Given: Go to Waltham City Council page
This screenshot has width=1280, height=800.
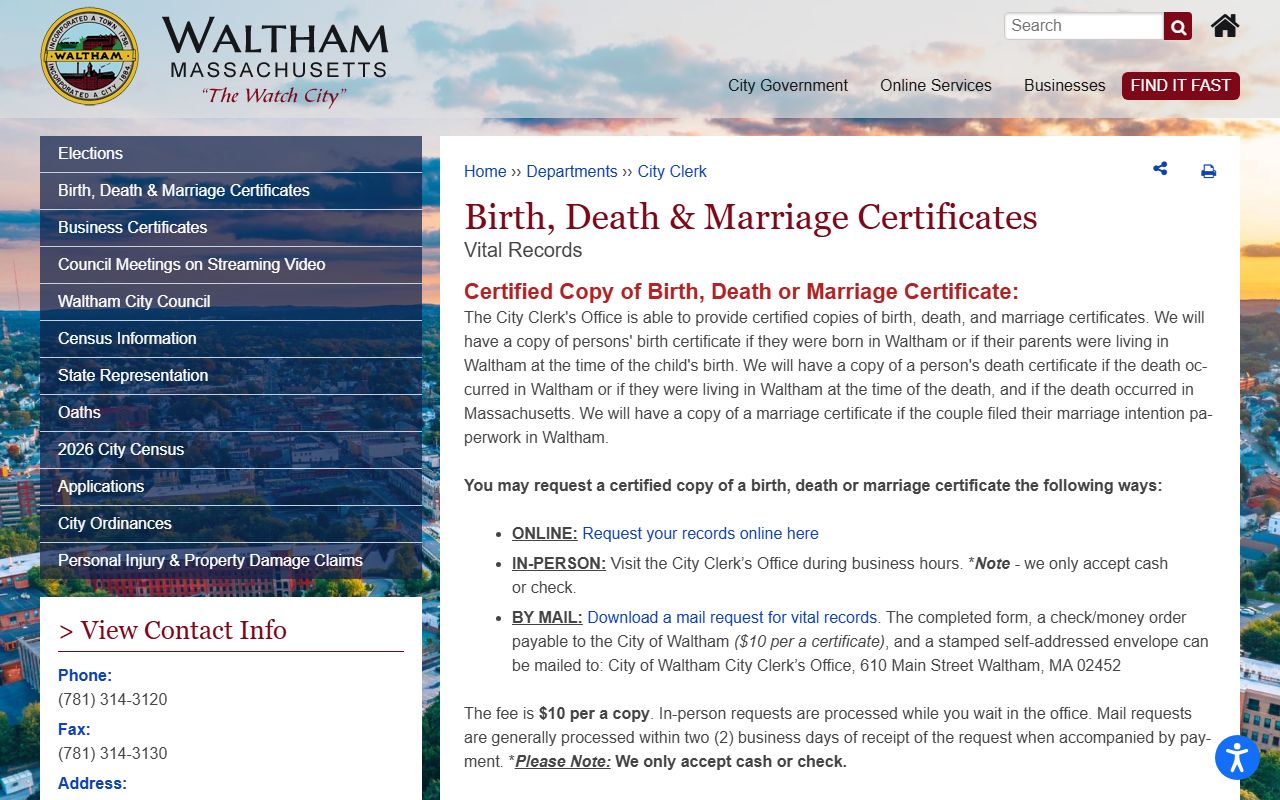Looking at the screenshot, I should (x=231, y=302).
